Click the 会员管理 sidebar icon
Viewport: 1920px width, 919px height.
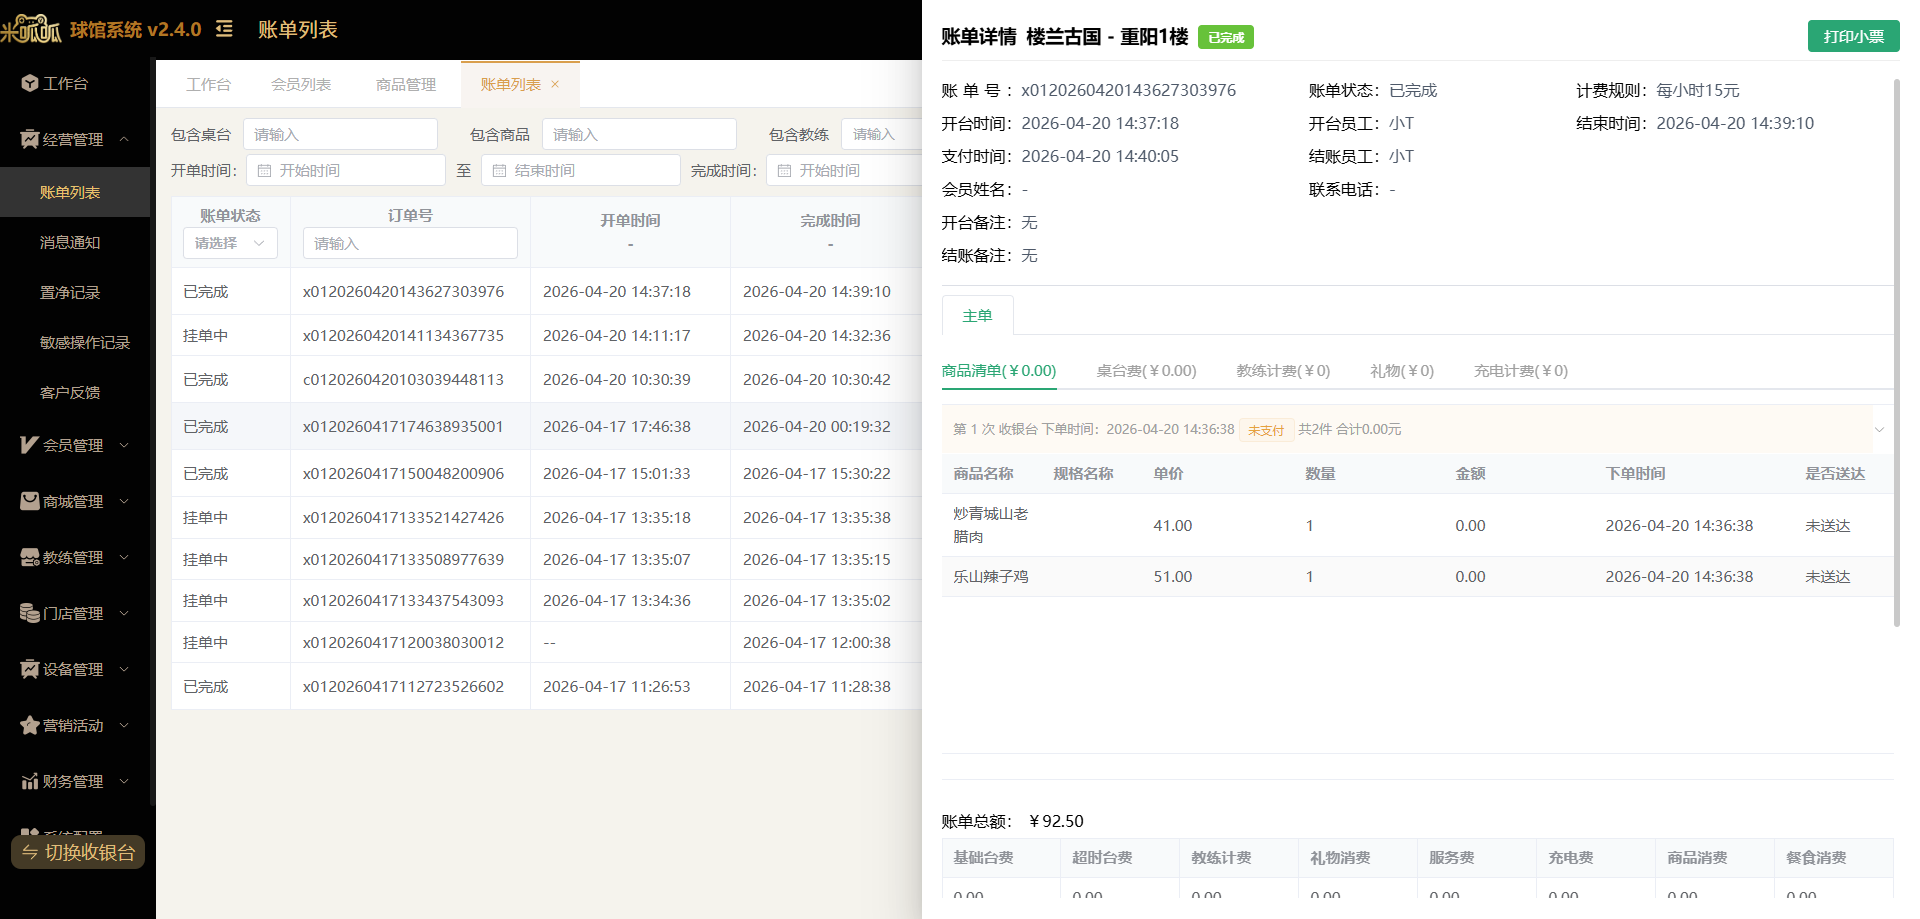click(29, 445)
